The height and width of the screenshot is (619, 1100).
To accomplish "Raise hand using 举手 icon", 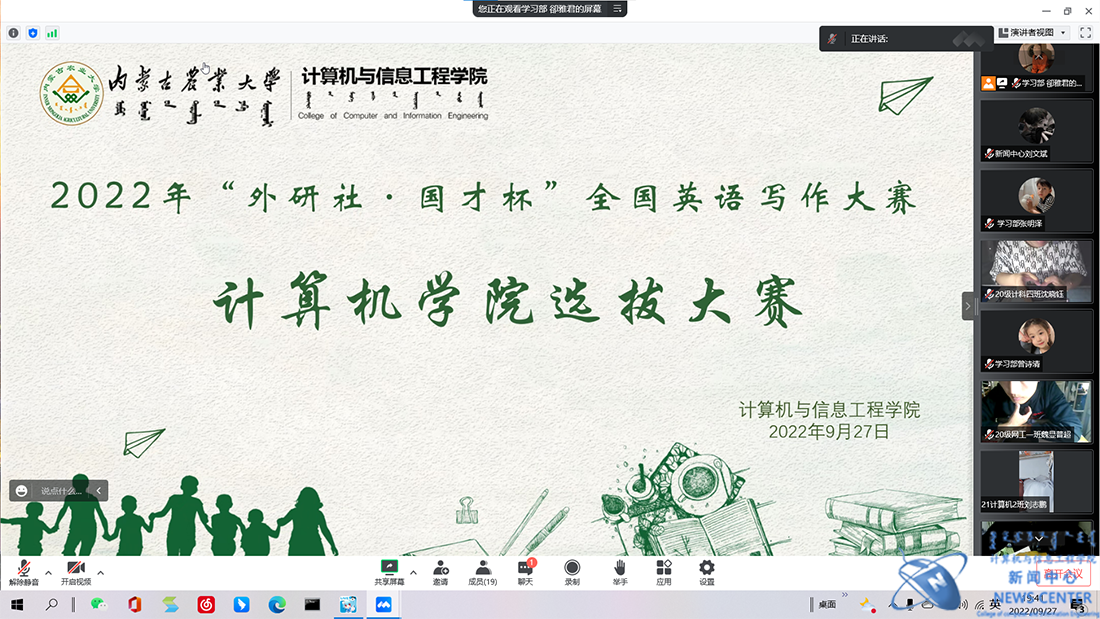I will point(620,572).
